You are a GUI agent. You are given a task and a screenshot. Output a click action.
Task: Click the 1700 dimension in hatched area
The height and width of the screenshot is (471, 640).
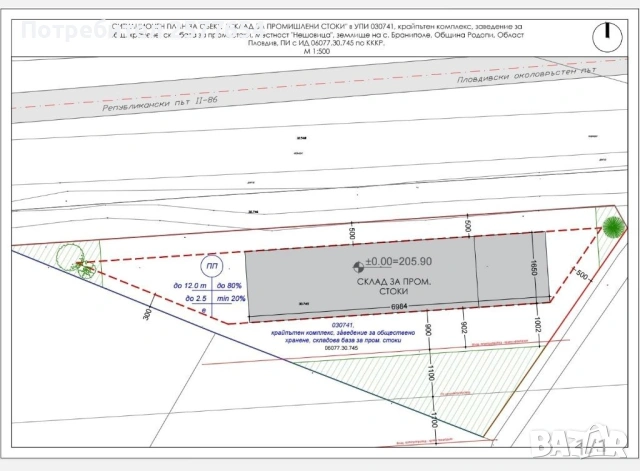coord(433,419)
